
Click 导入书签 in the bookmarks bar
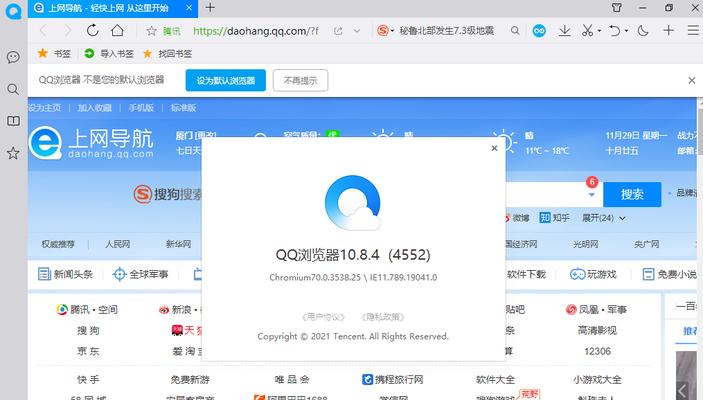coord(109,54)
